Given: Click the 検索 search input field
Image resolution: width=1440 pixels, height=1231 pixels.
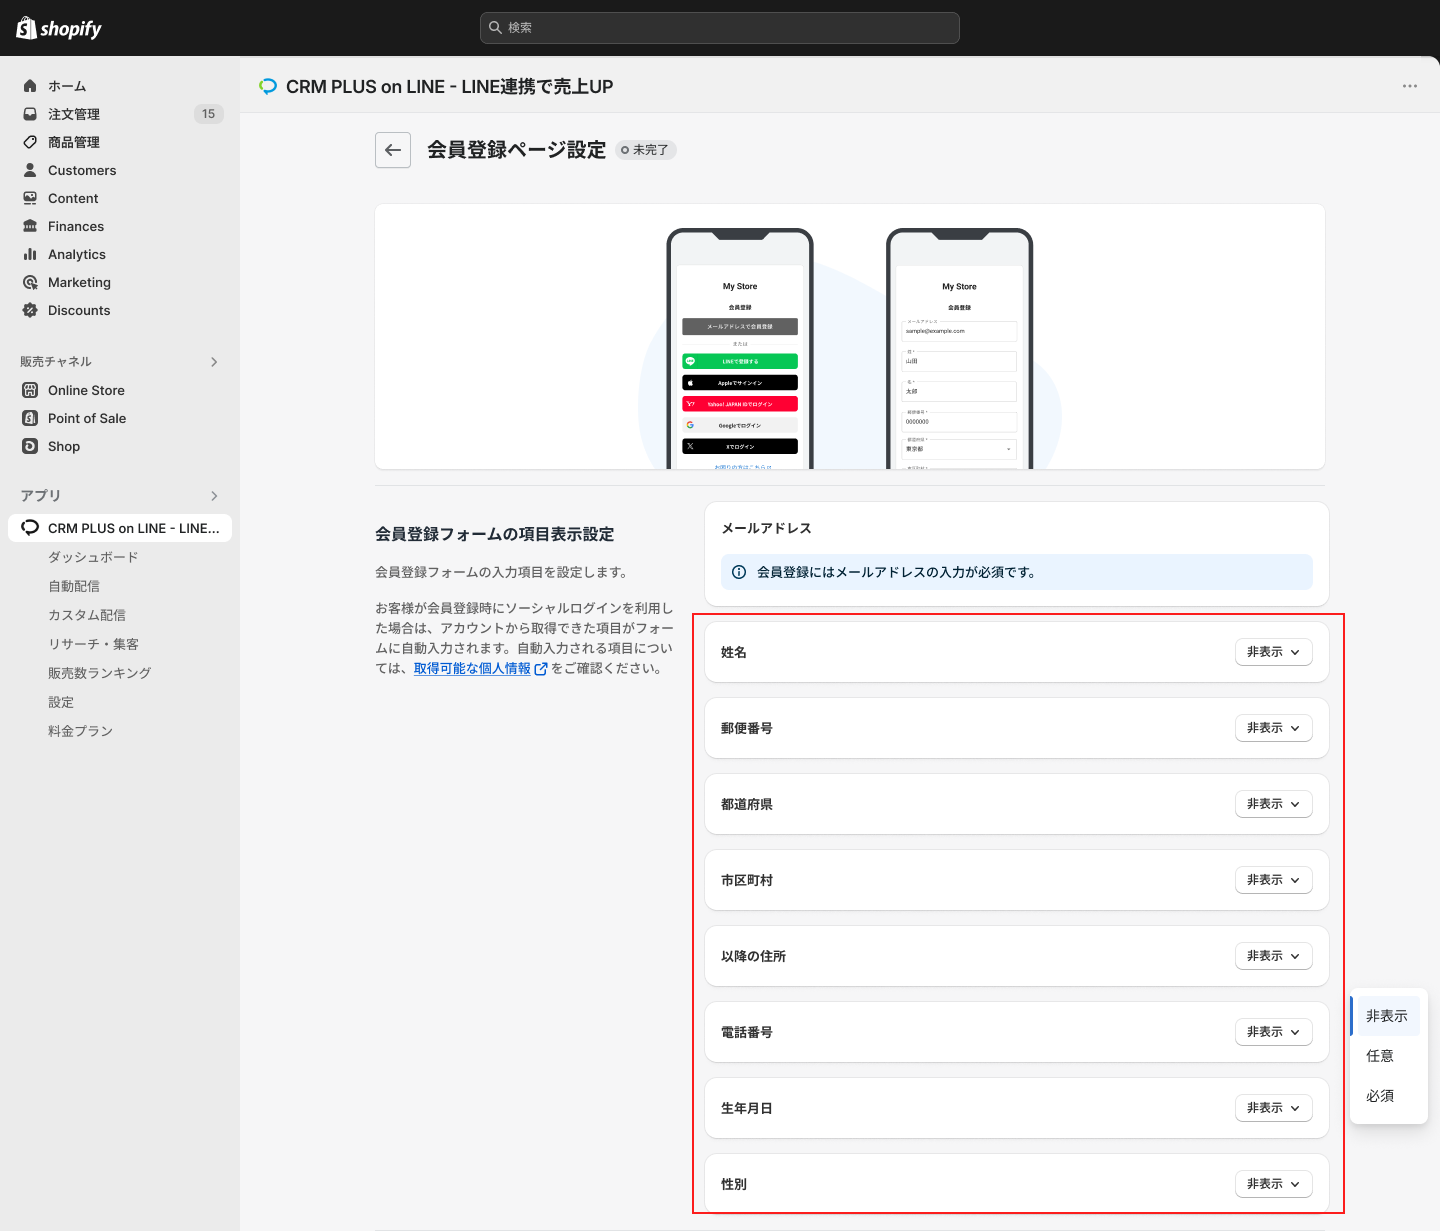Looking at the screenshot, I should 720,28.
